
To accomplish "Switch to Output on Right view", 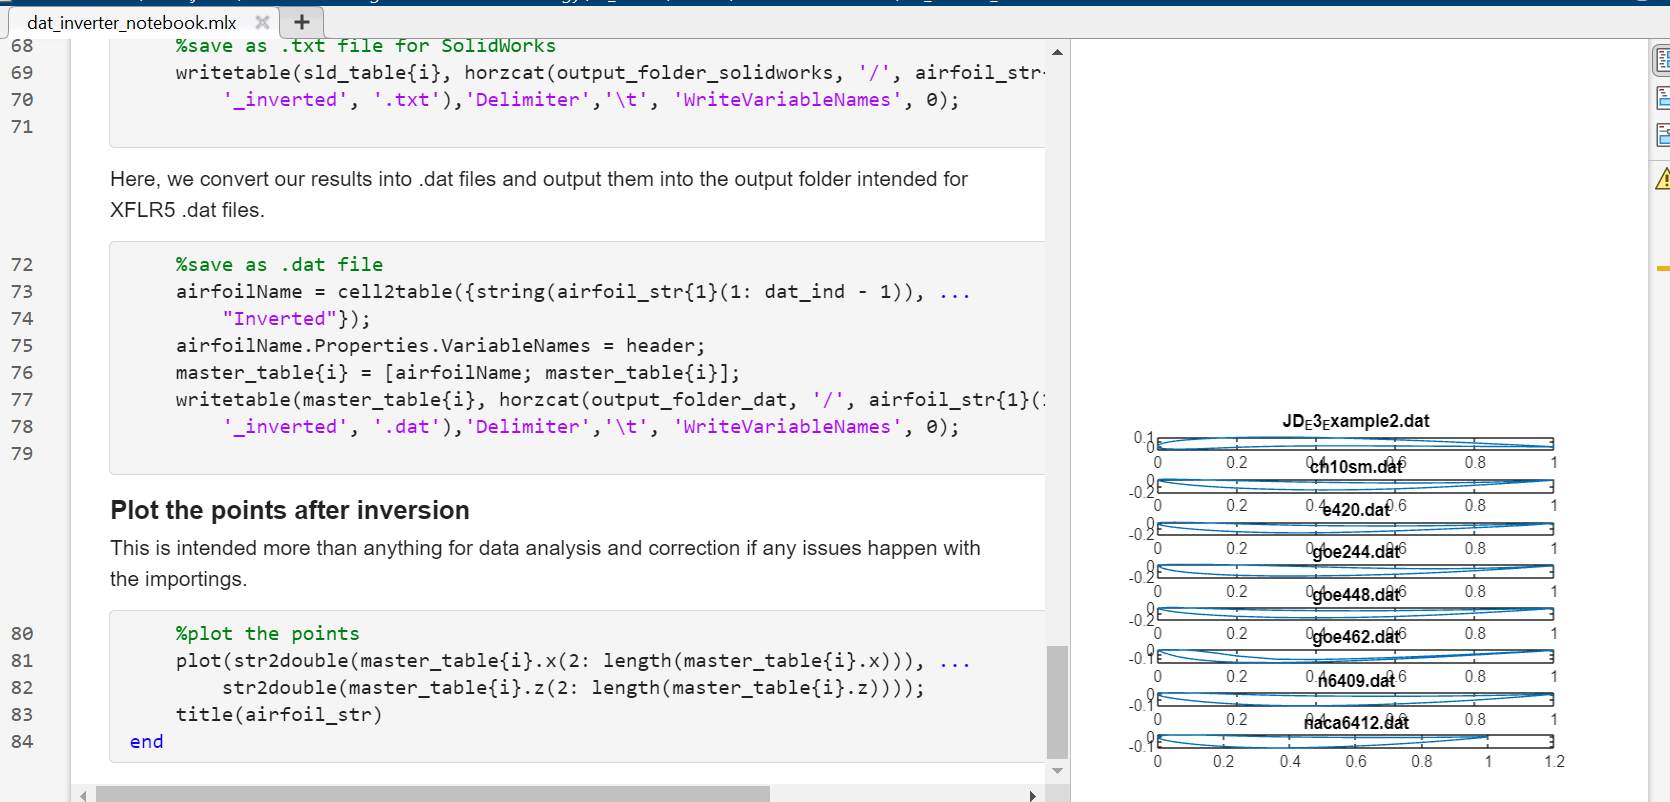I will (1662, 61).
